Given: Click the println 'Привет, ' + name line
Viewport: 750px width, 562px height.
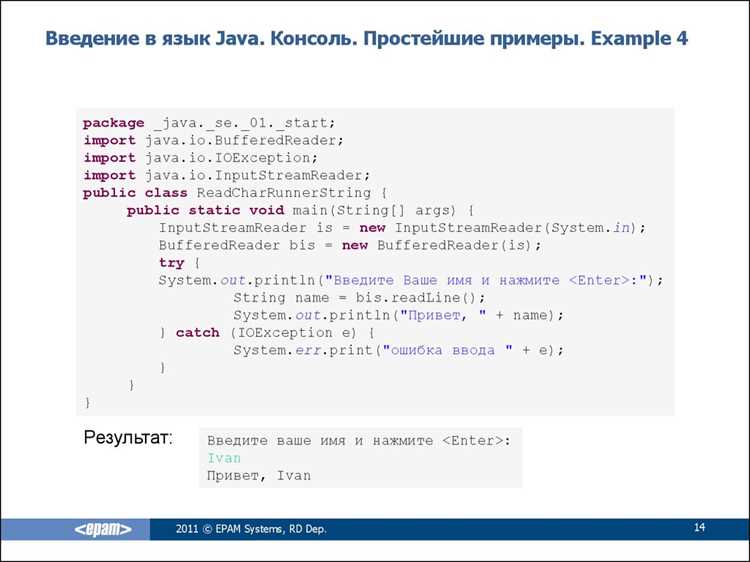Looking at the screenshot, I should (x=398, y=316).
